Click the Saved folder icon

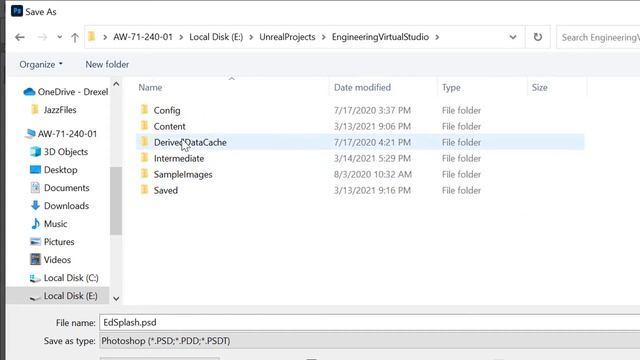[x=144, y=189]
